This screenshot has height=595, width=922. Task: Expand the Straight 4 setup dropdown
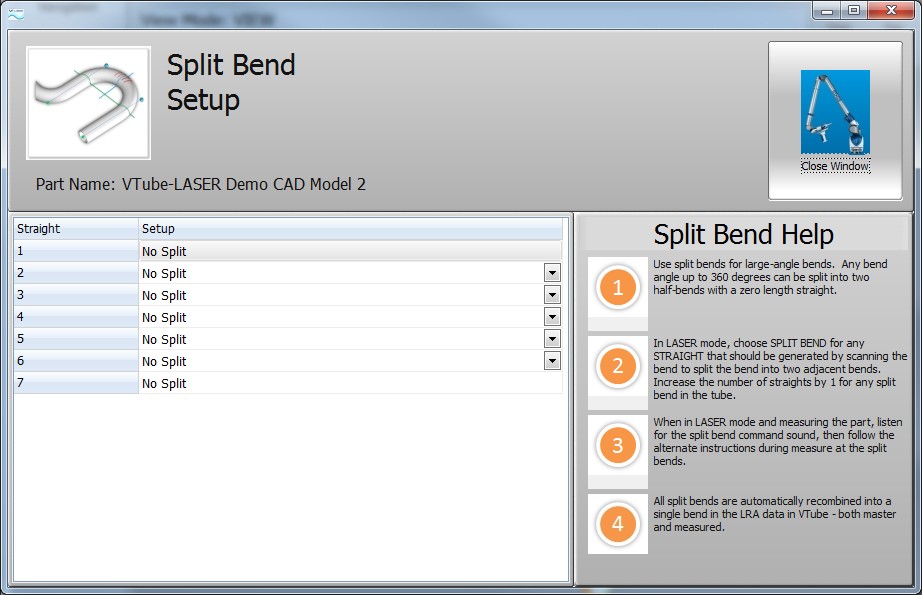[551, 317]
